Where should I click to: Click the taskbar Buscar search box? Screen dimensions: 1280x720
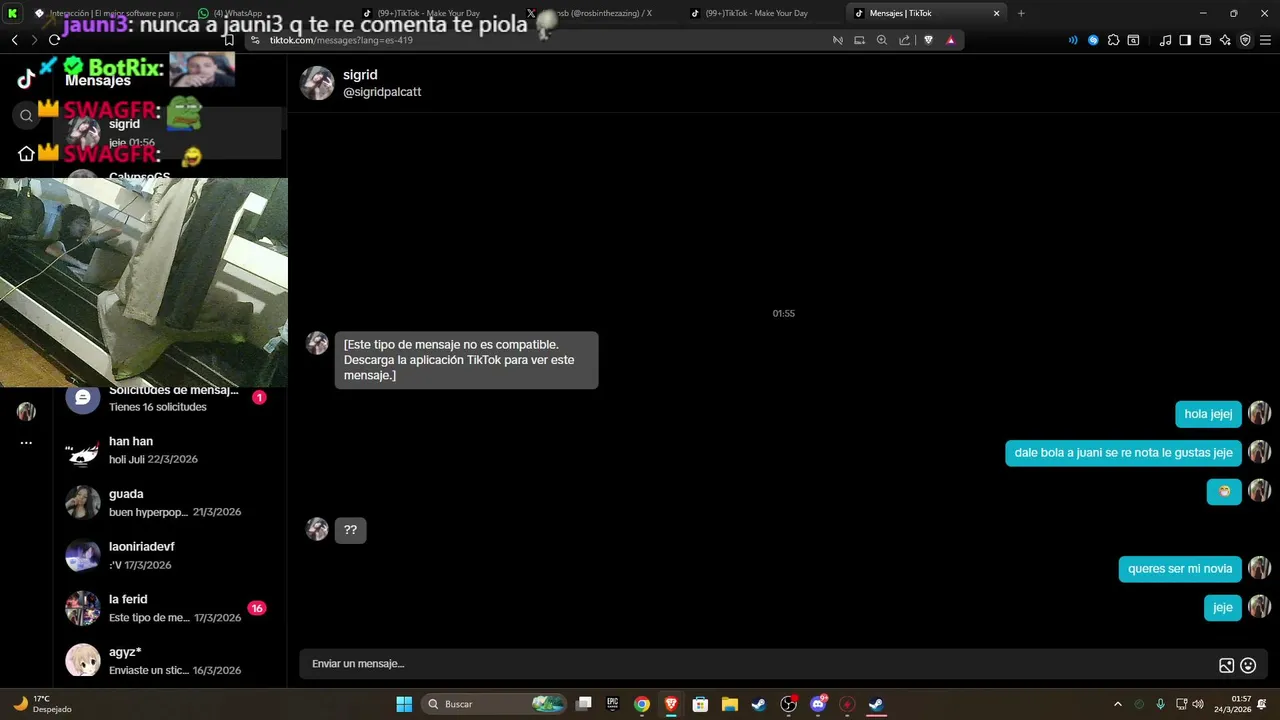click(x=494, y=704)
